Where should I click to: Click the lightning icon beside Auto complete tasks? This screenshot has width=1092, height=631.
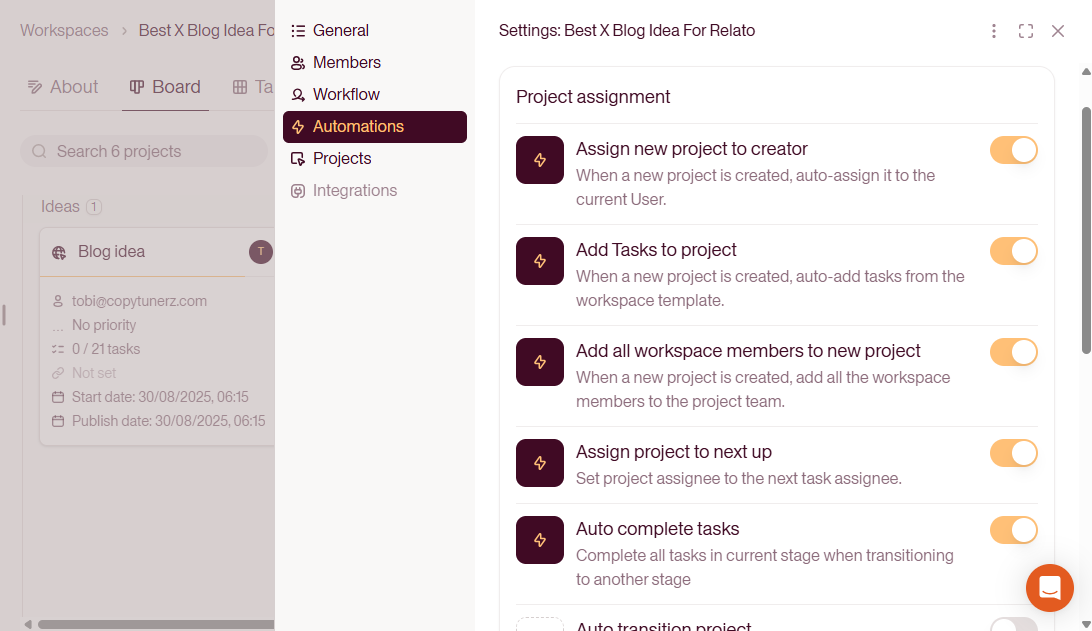click(x=540, y=540)
